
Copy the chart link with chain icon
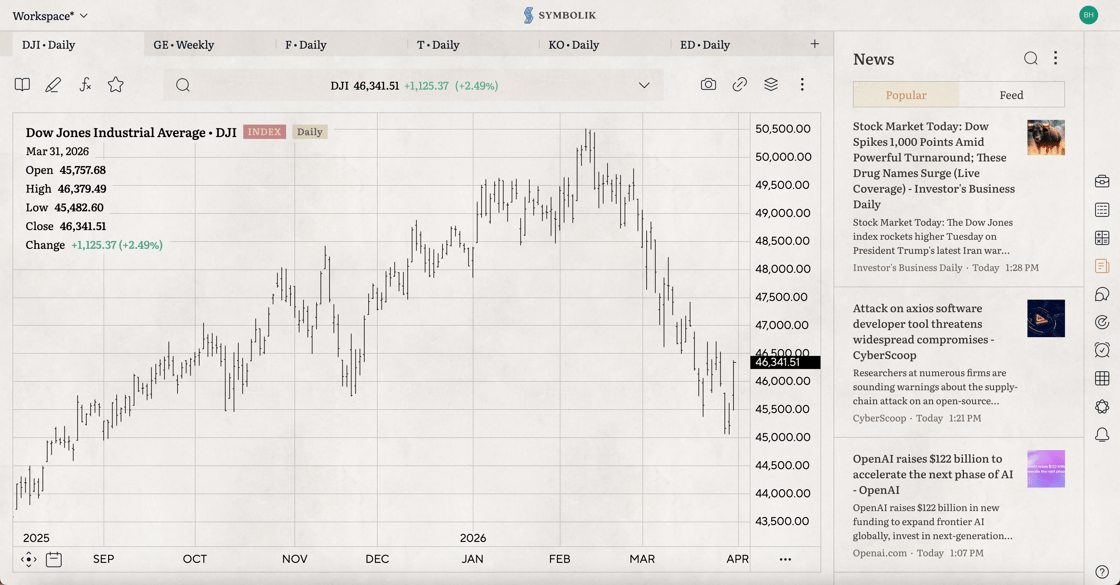pos(739,84)
